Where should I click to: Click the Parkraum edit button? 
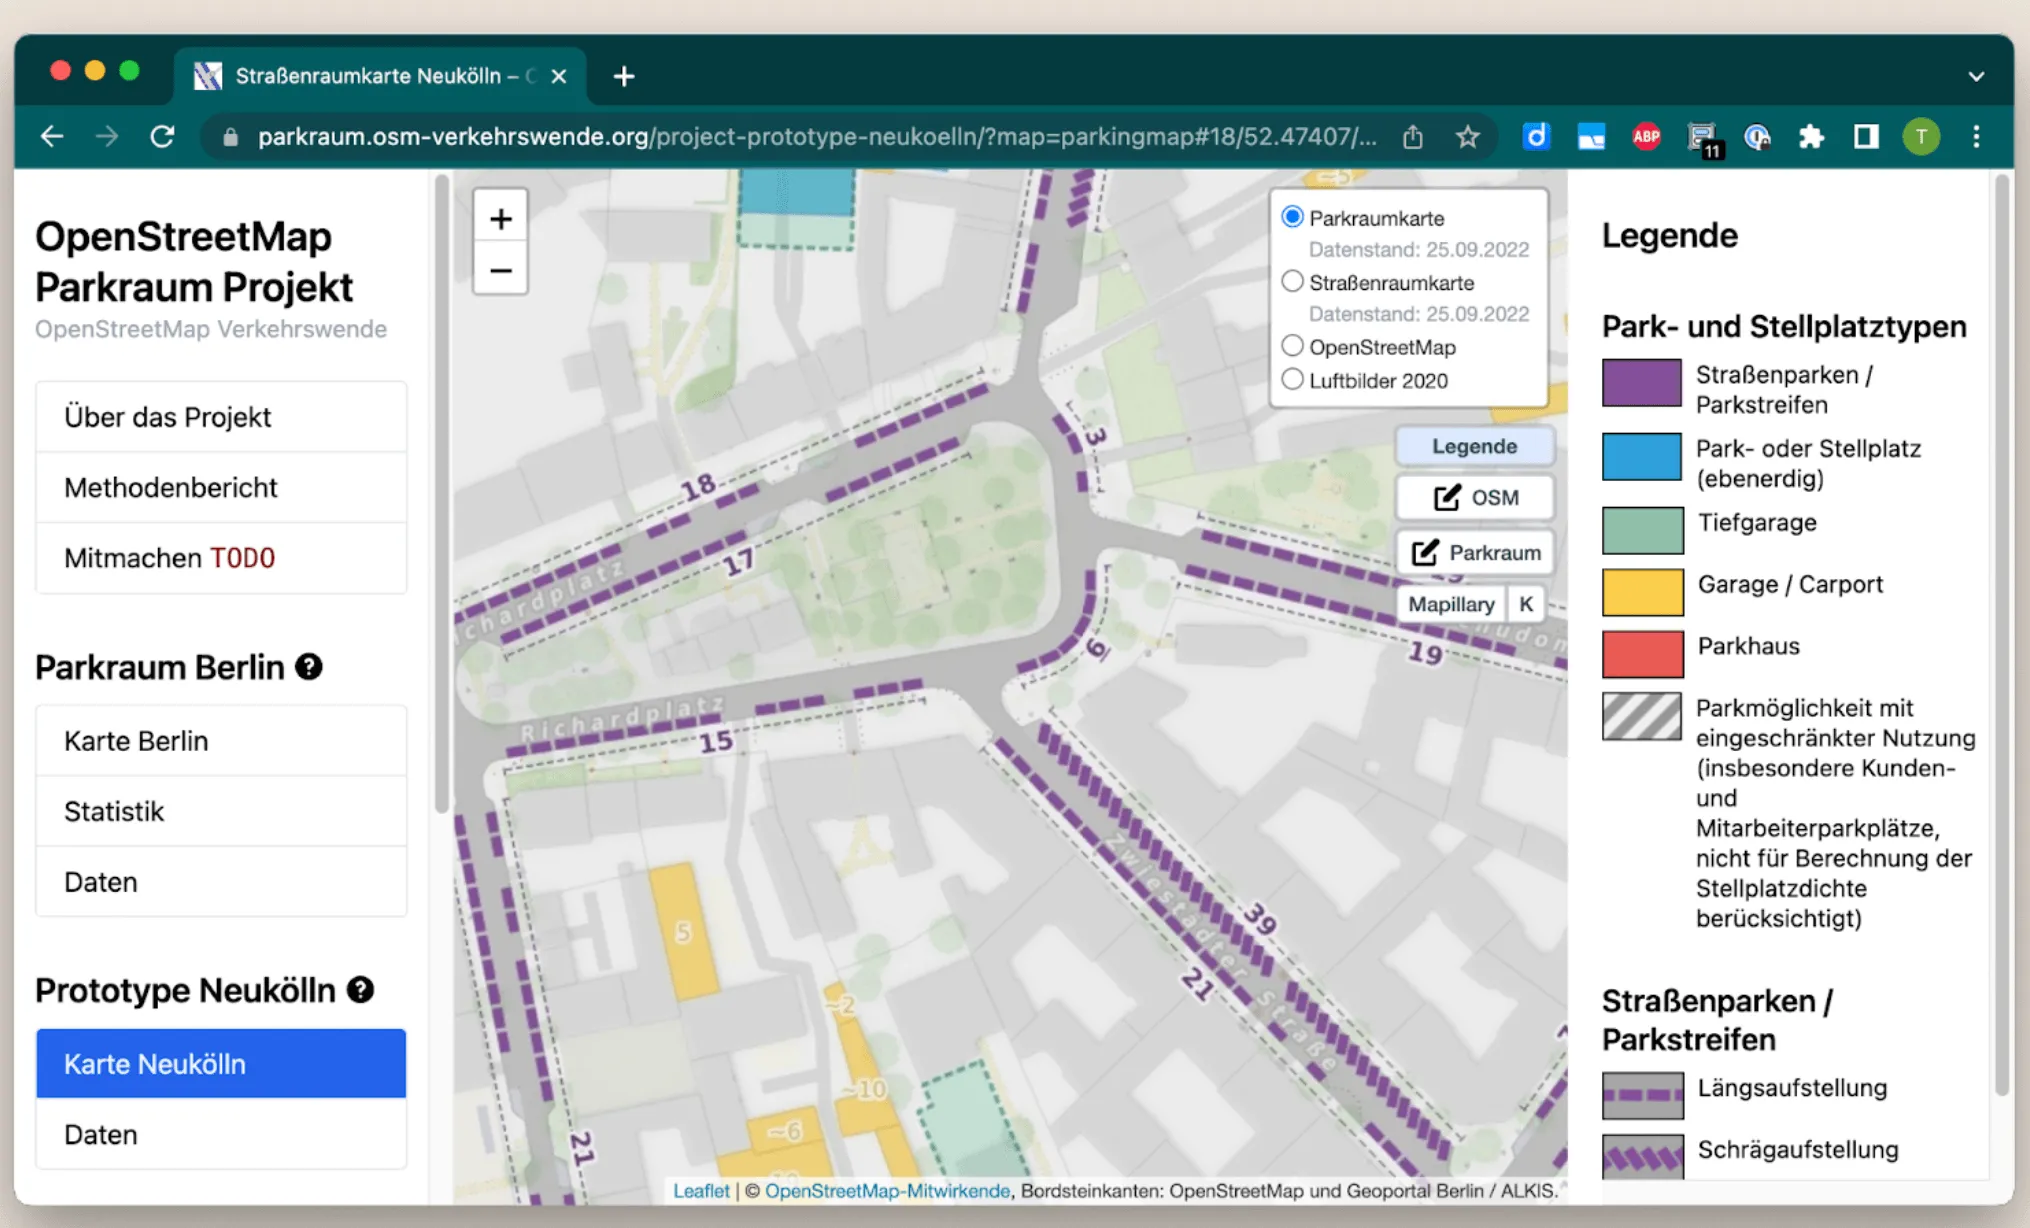(x=1475, y=552)
